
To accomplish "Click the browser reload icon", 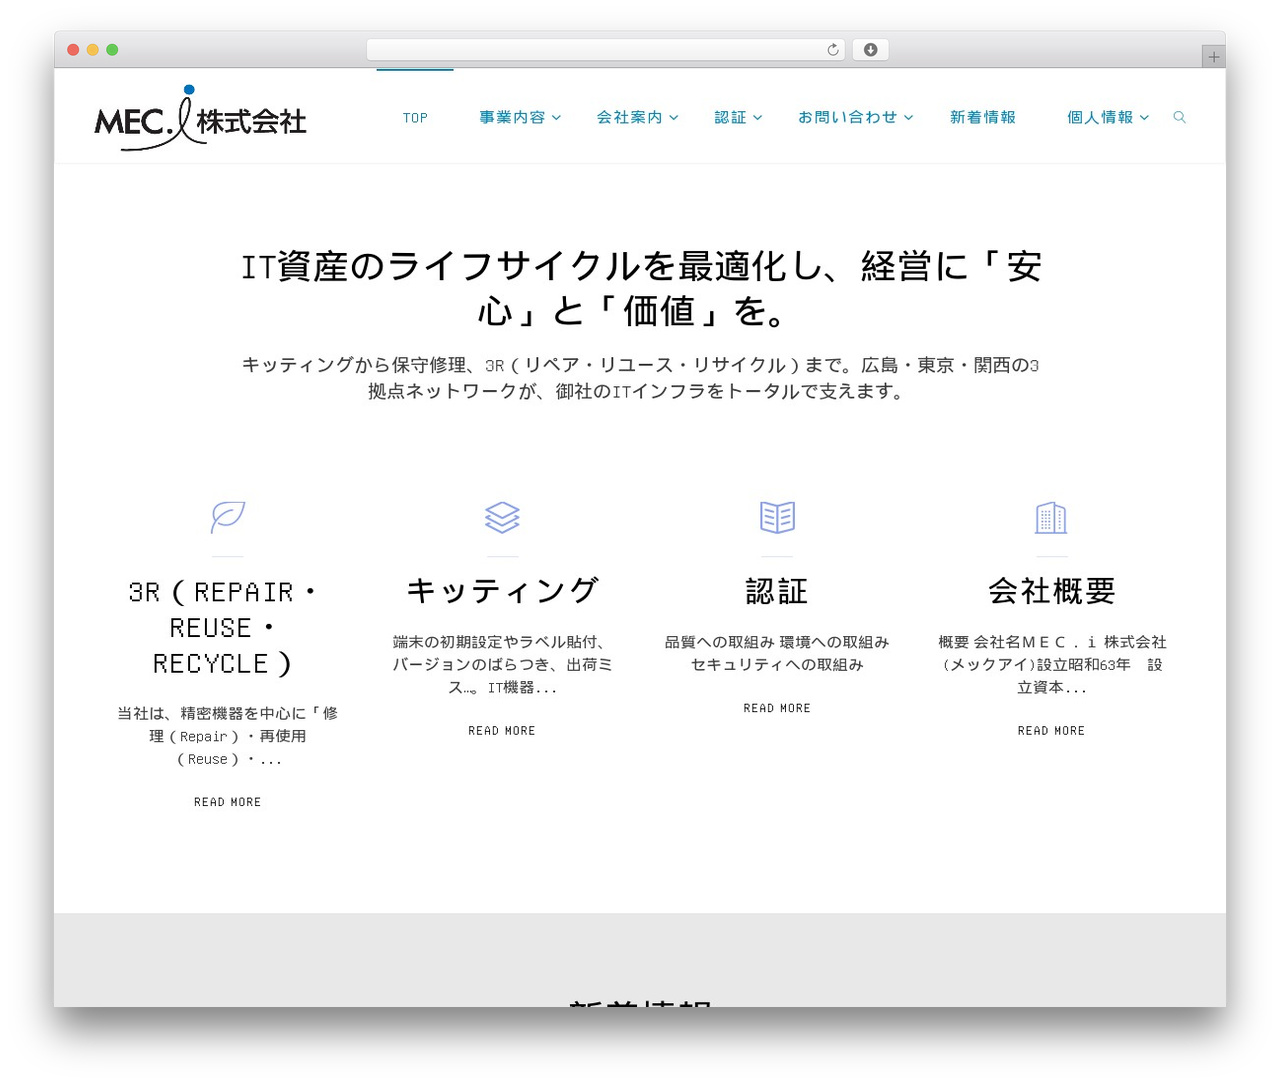I will pyautogui.click(x=833, y=50).
